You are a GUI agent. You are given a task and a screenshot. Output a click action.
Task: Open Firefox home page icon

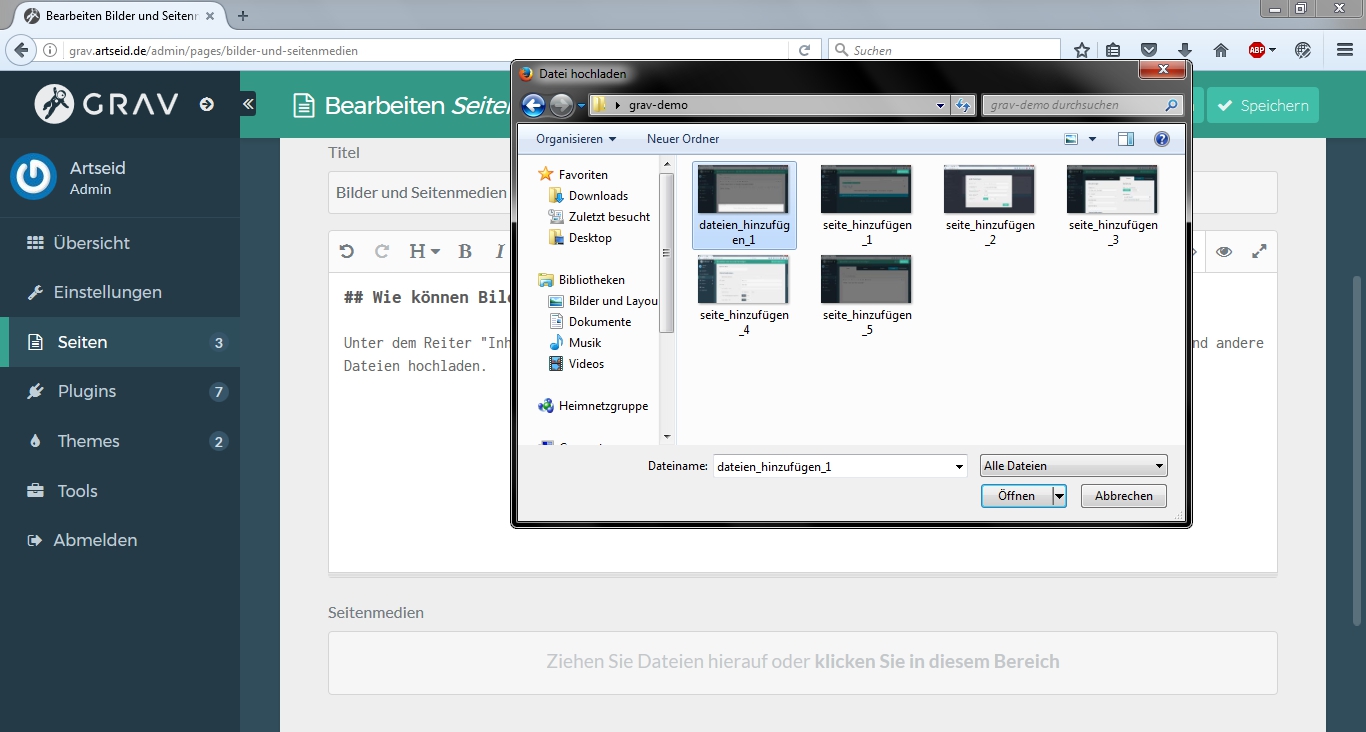coord(1220,50)
